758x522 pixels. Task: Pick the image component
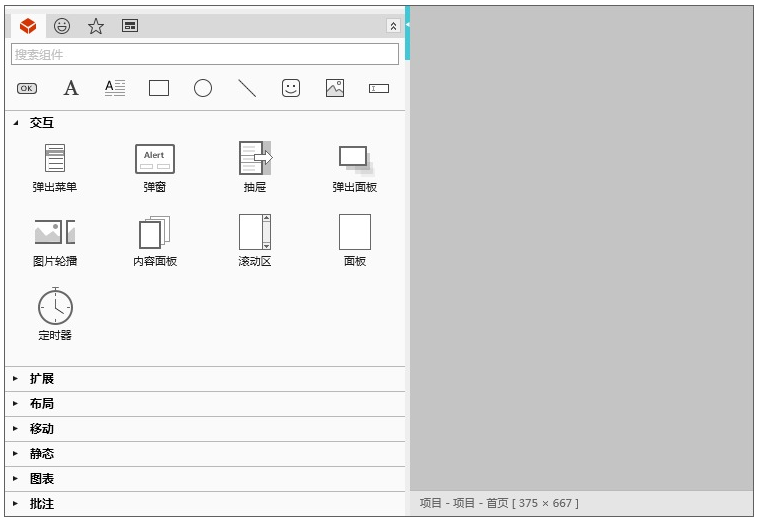[335, 88]
